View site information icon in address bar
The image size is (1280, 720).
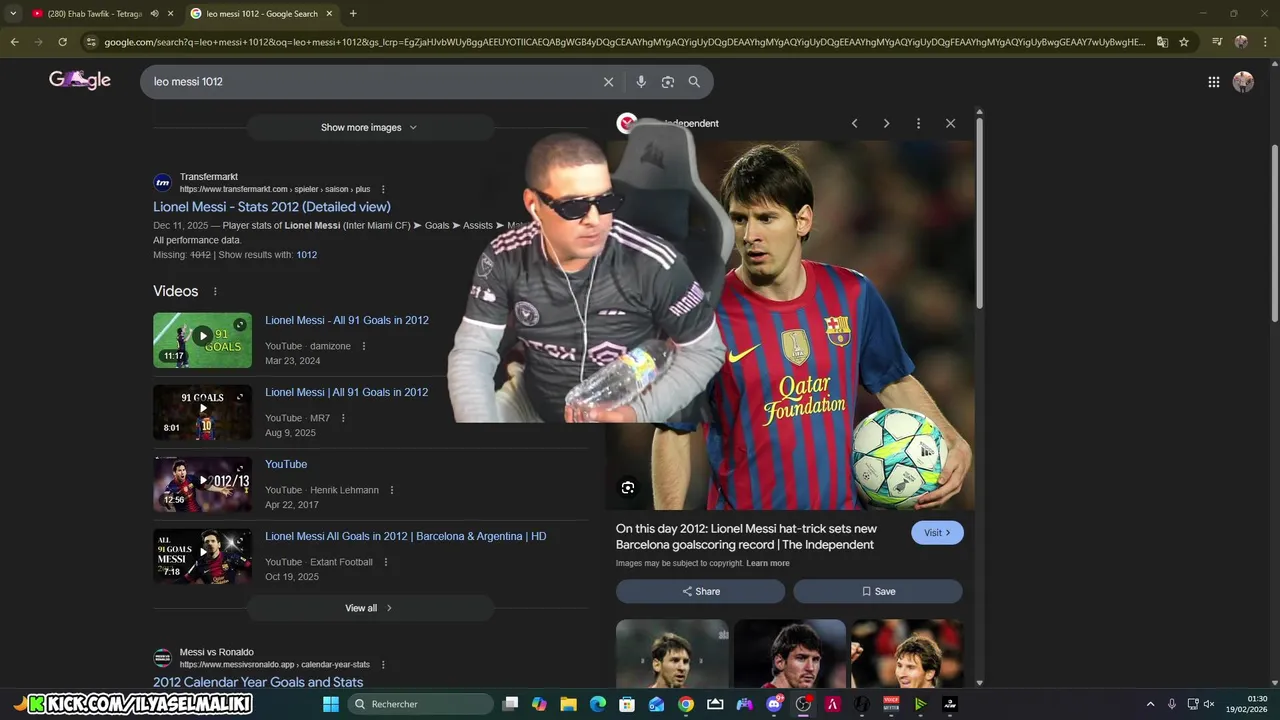(x=91, y=42)
